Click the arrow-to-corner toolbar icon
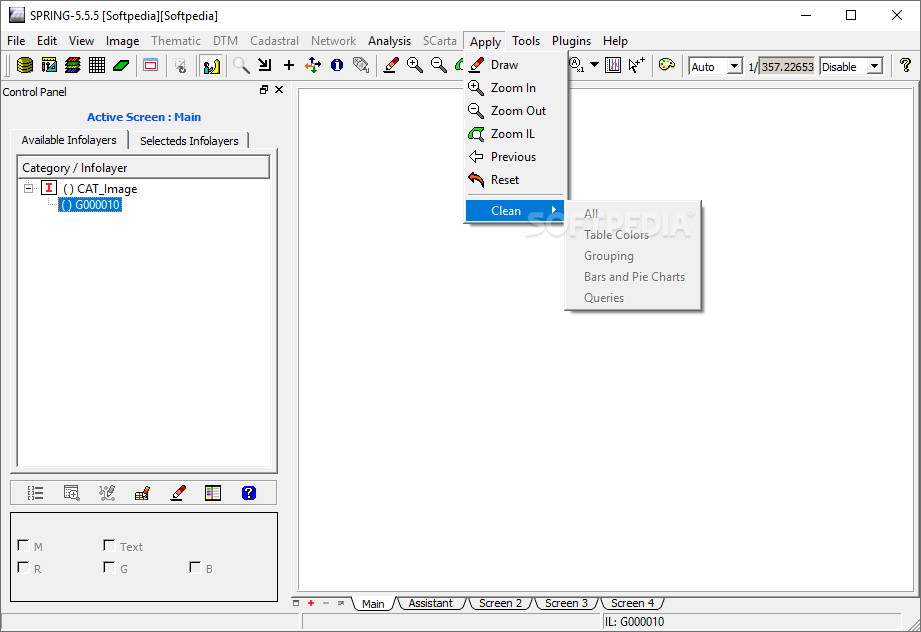 coord(265,65)
